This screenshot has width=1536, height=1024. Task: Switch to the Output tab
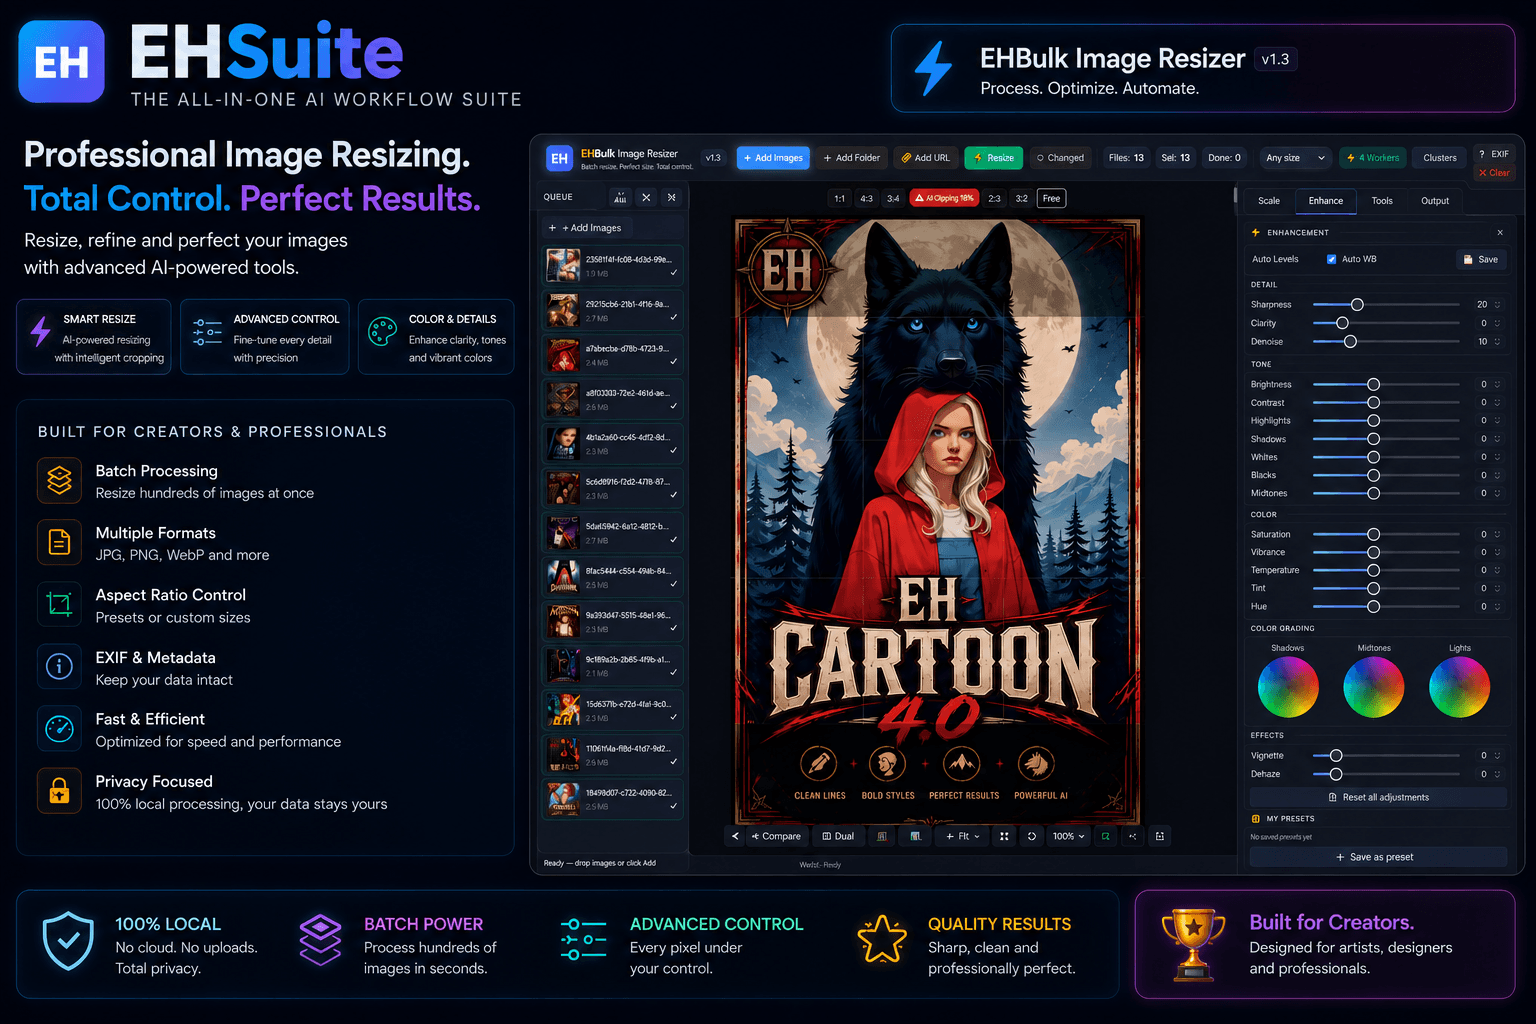point(1435,201)
